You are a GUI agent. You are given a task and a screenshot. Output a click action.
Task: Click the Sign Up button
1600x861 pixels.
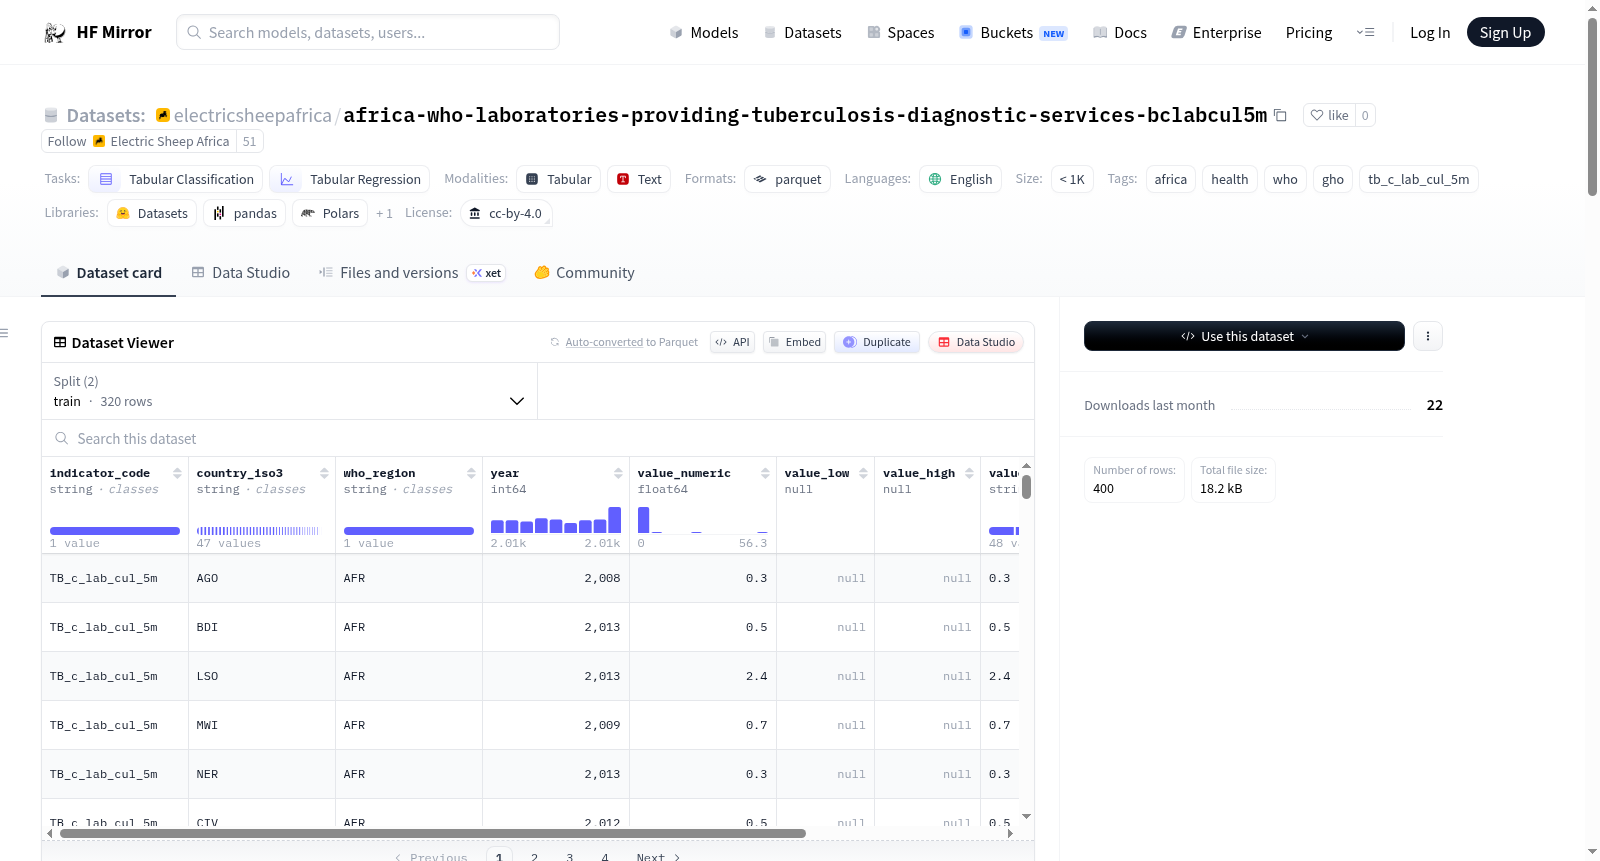point(1505,32)
